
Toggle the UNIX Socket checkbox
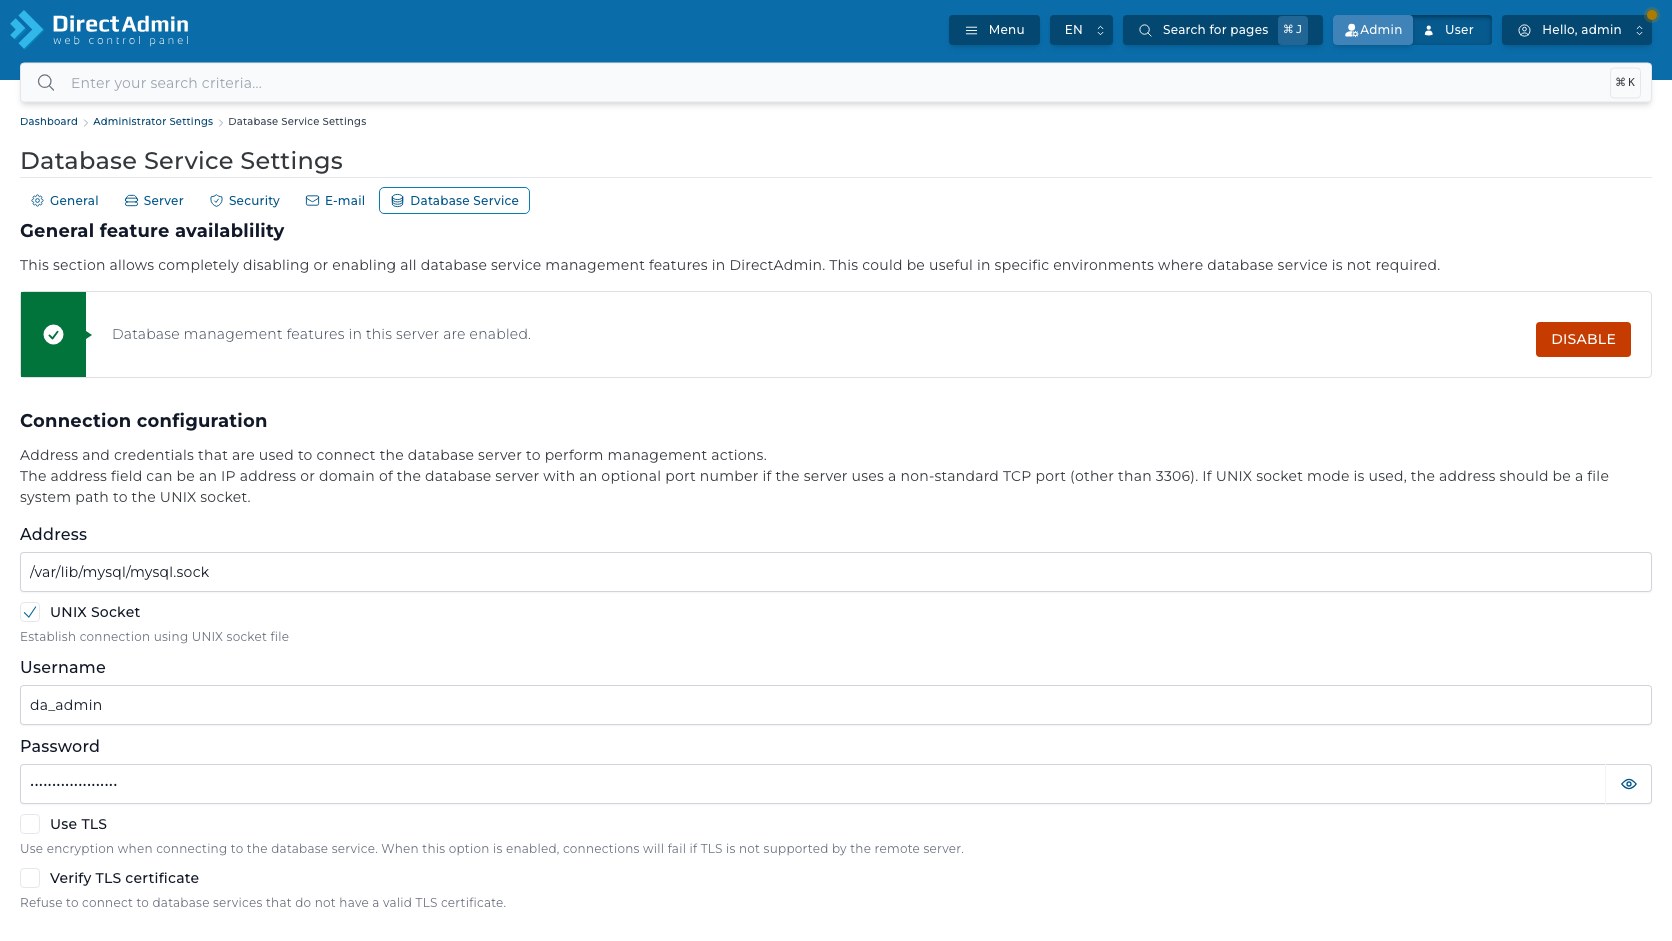(x=30, y=612)
